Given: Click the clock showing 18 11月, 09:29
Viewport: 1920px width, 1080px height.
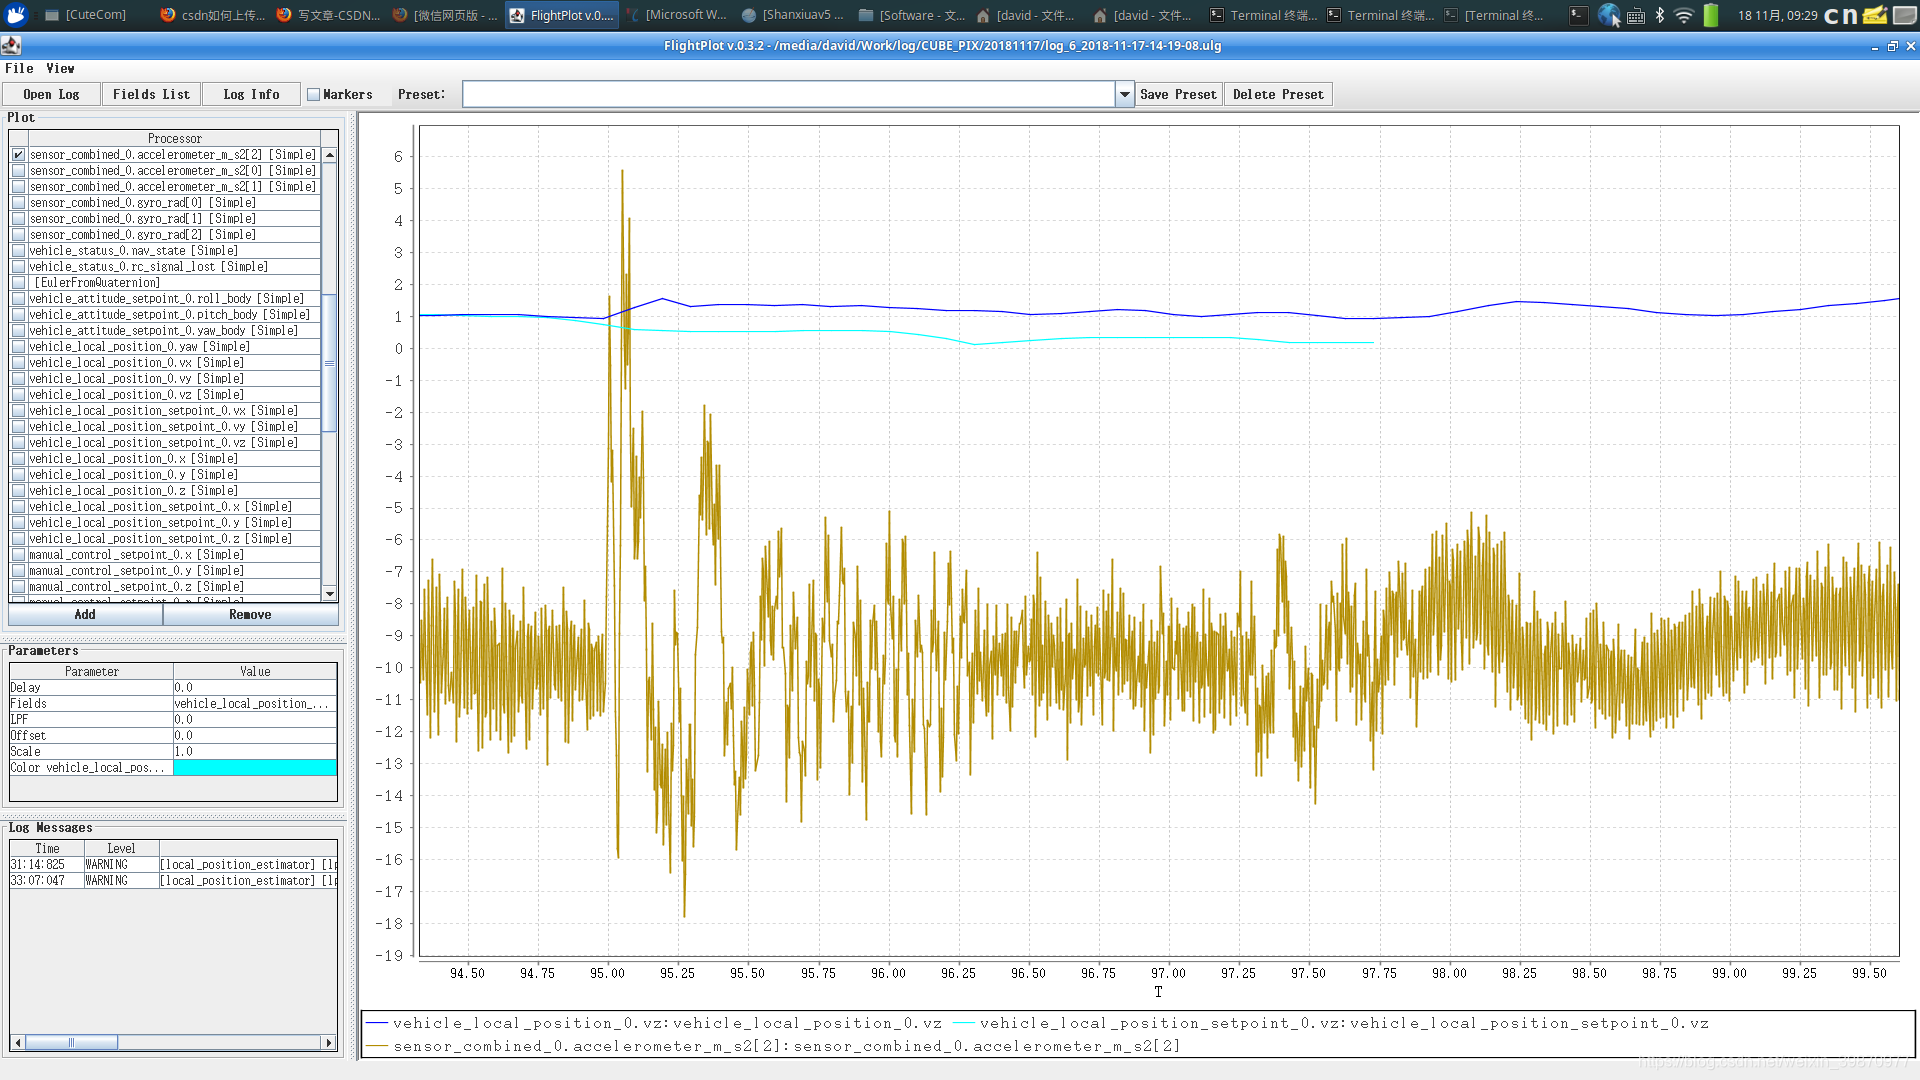Looking at the screenshot, I should pos(1777,15).
